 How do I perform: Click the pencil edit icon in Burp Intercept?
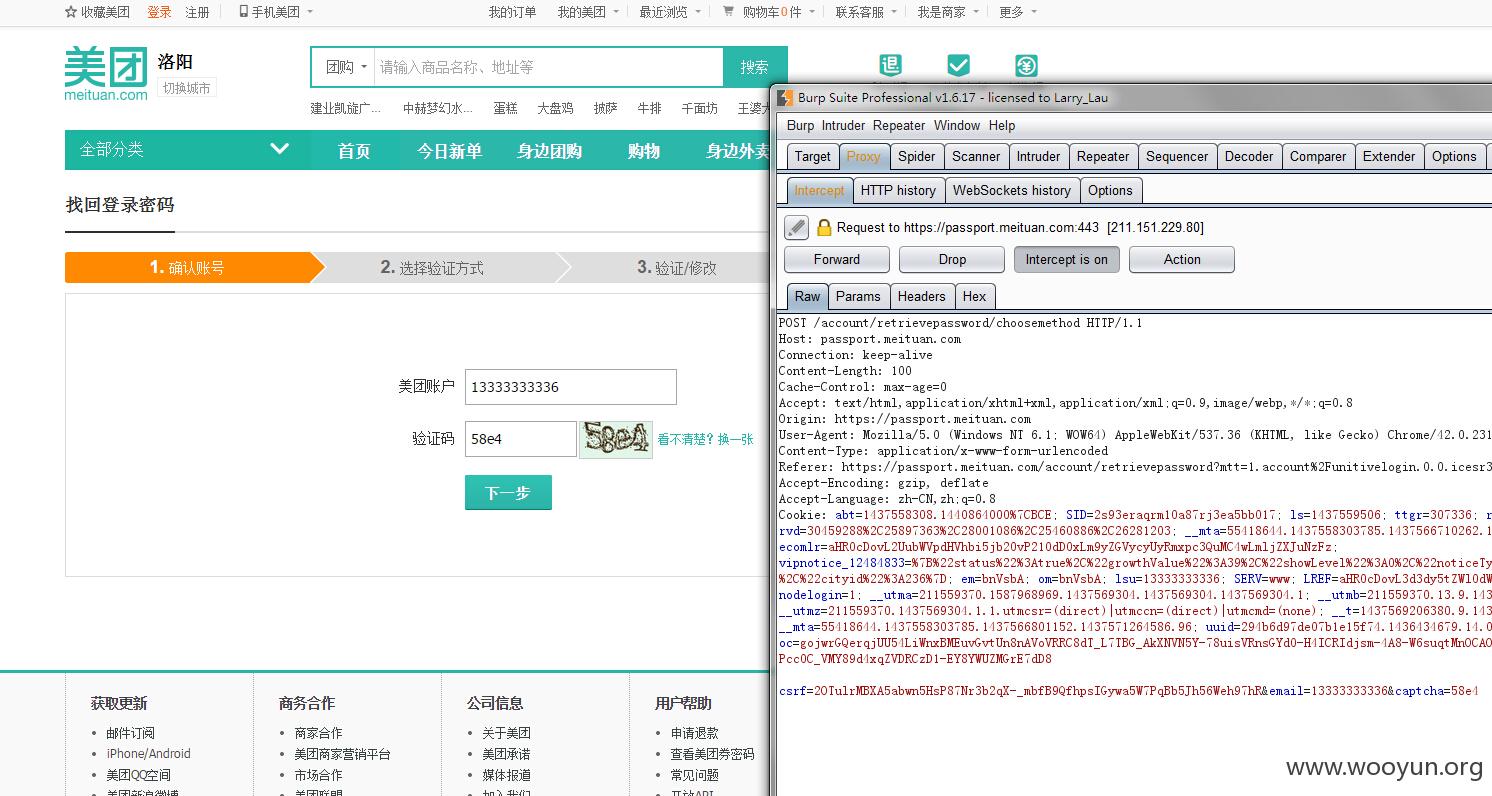[796, 227]
